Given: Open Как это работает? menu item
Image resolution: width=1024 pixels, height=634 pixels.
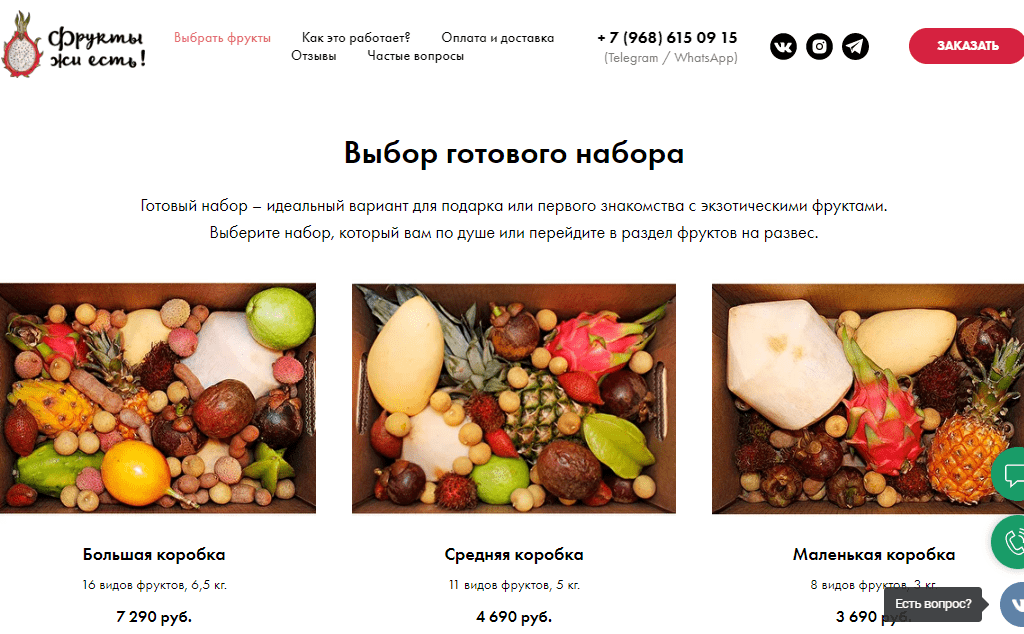Looking at the screenshot, I should point(356,38).
